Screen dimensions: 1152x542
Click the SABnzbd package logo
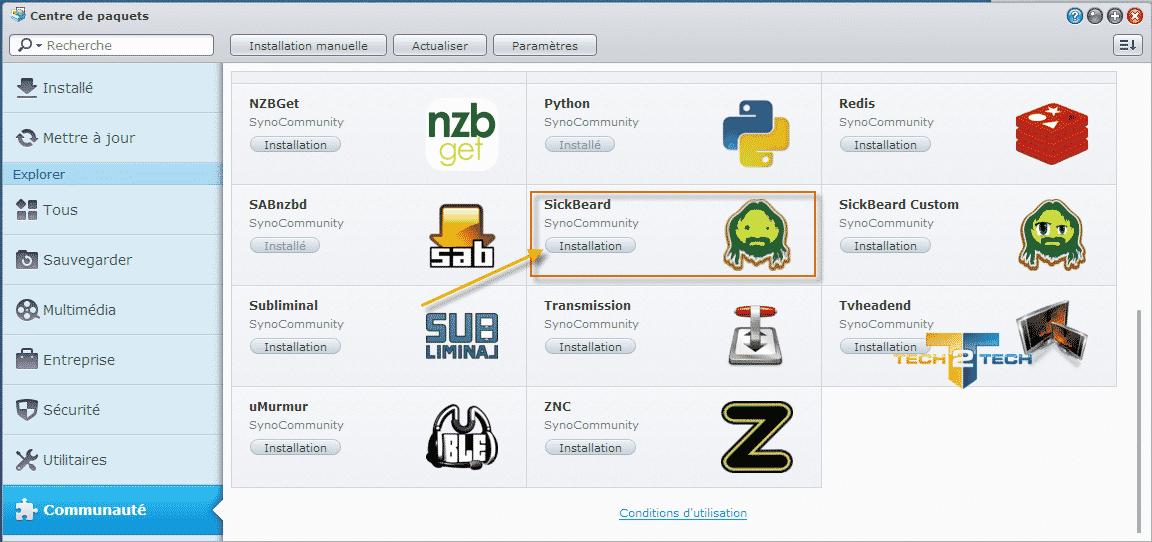(x=462, y=235)
